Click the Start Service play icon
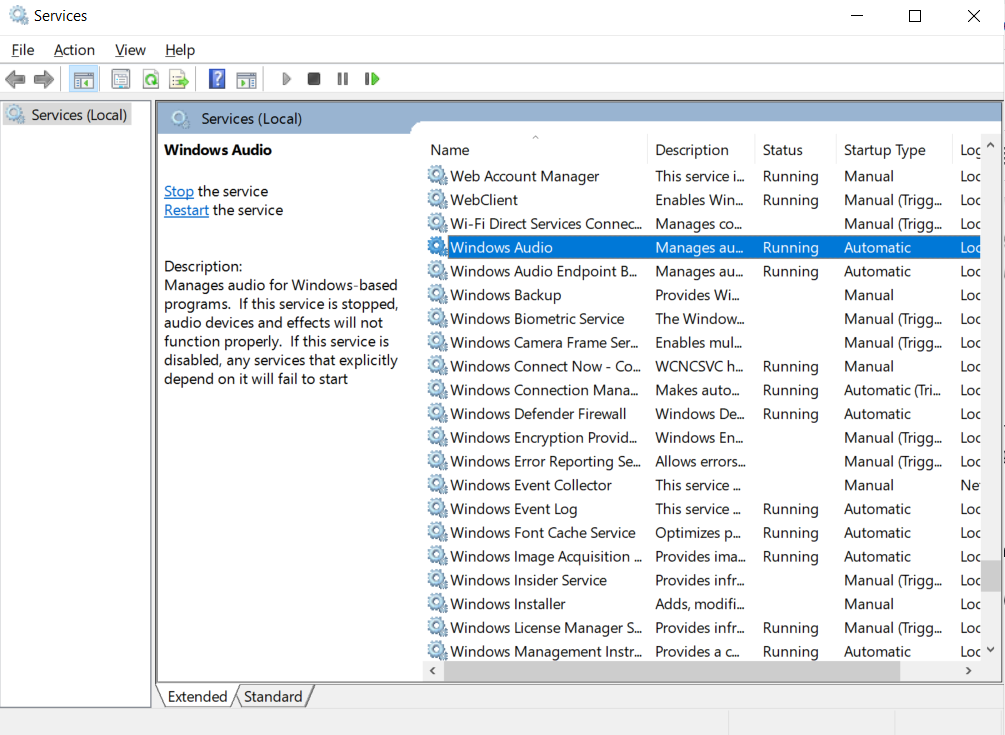 (287, 79)
